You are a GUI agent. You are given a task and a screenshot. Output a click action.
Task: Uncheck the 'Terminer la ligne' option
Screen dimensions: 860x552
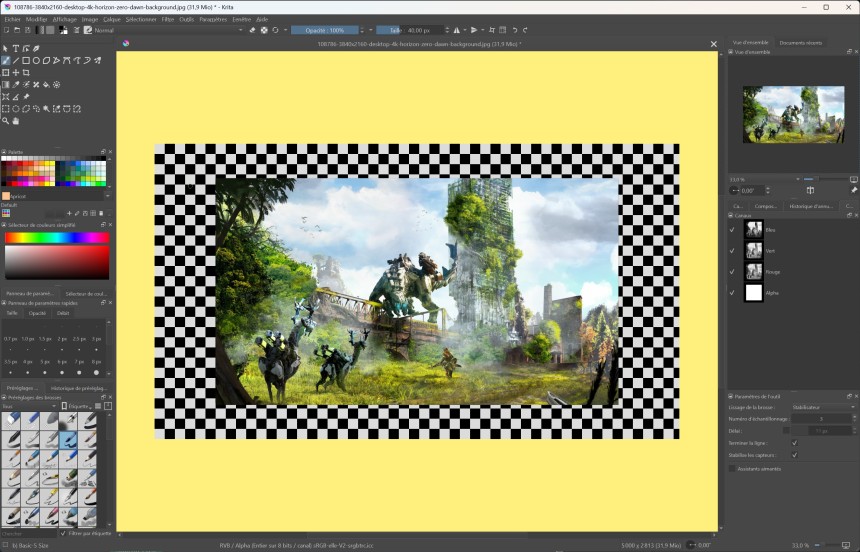click(794, 442)
